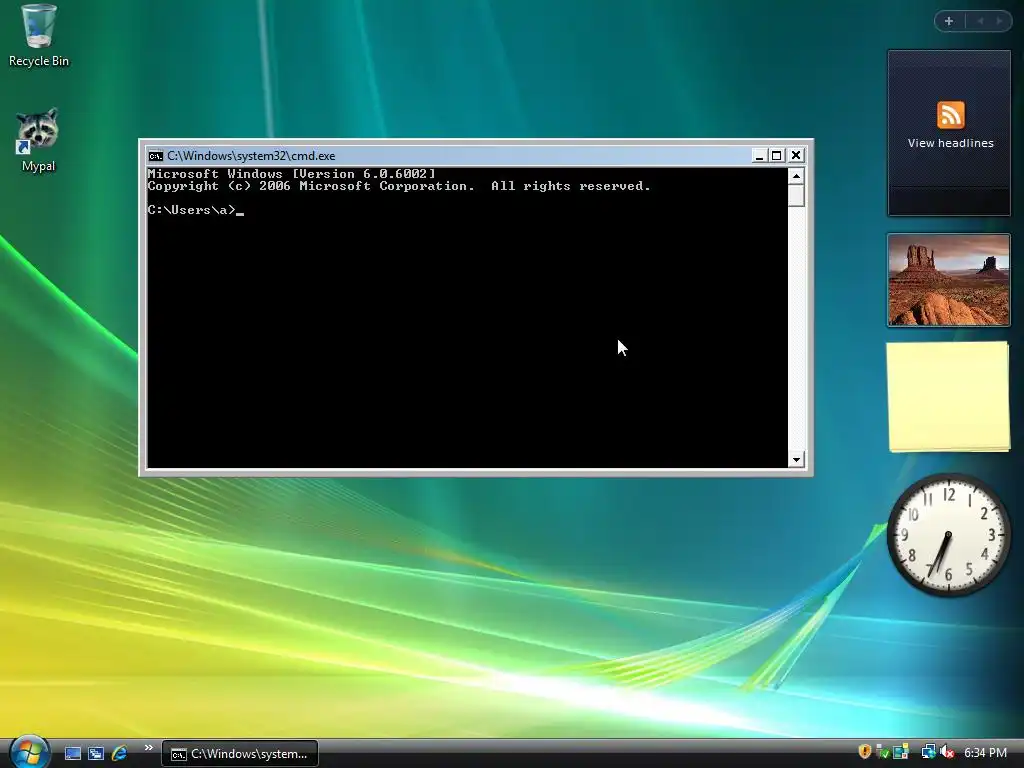
Task: Click the cmd window scroll up arrow
Action: pos(796,176)
